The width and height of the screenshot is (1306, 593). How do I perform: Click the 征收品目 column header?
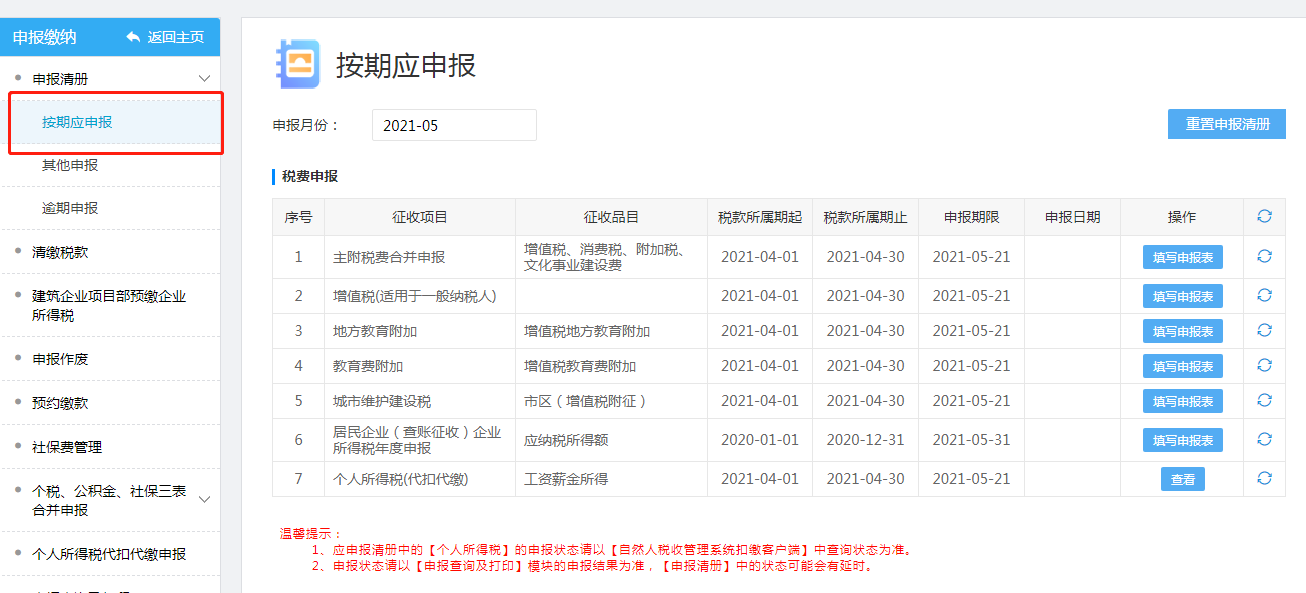[x=611, y=217]
